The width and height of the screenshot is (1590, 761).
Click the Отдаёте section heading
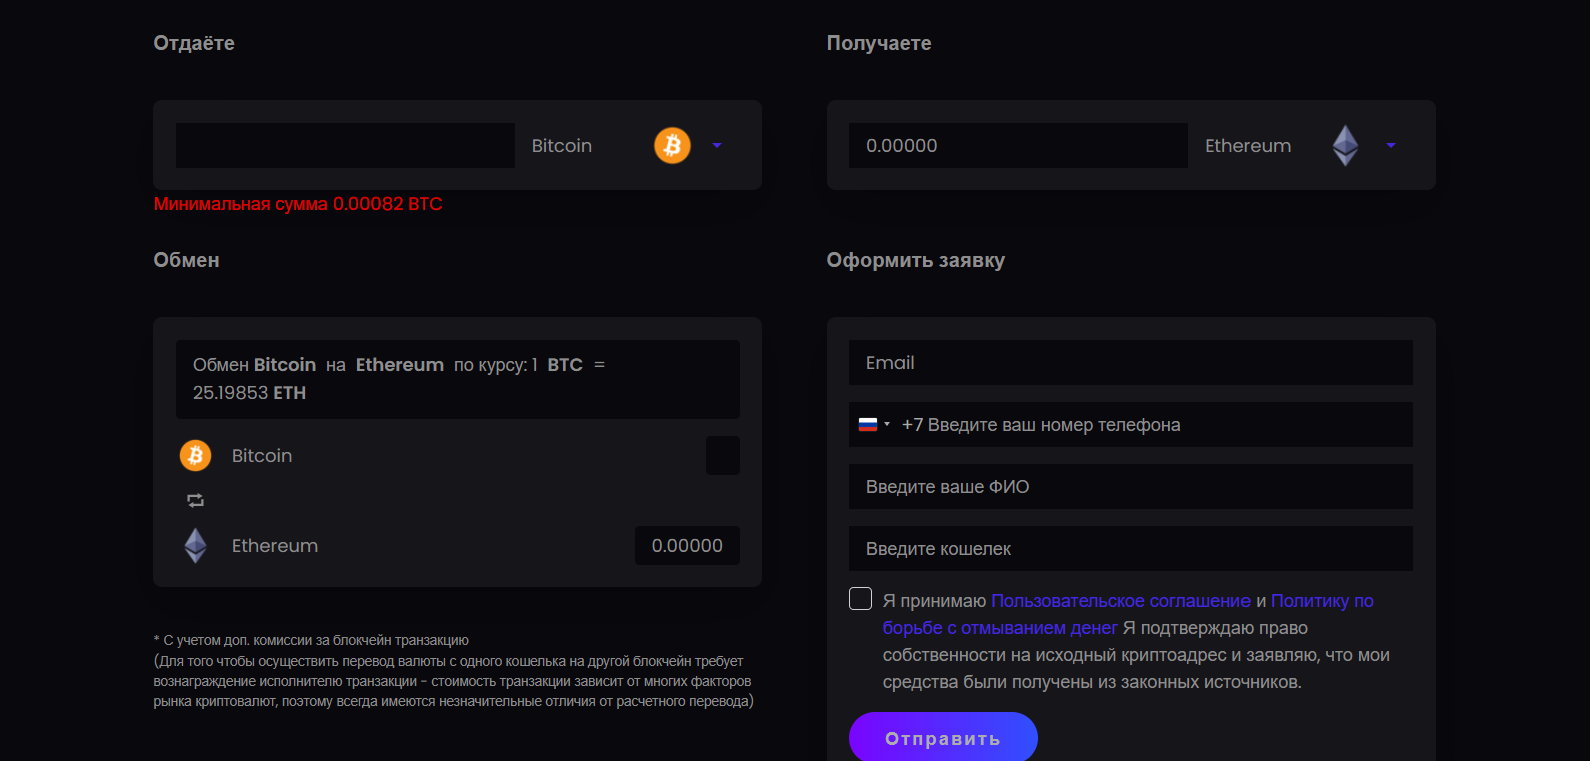click(x=194, y=43)
